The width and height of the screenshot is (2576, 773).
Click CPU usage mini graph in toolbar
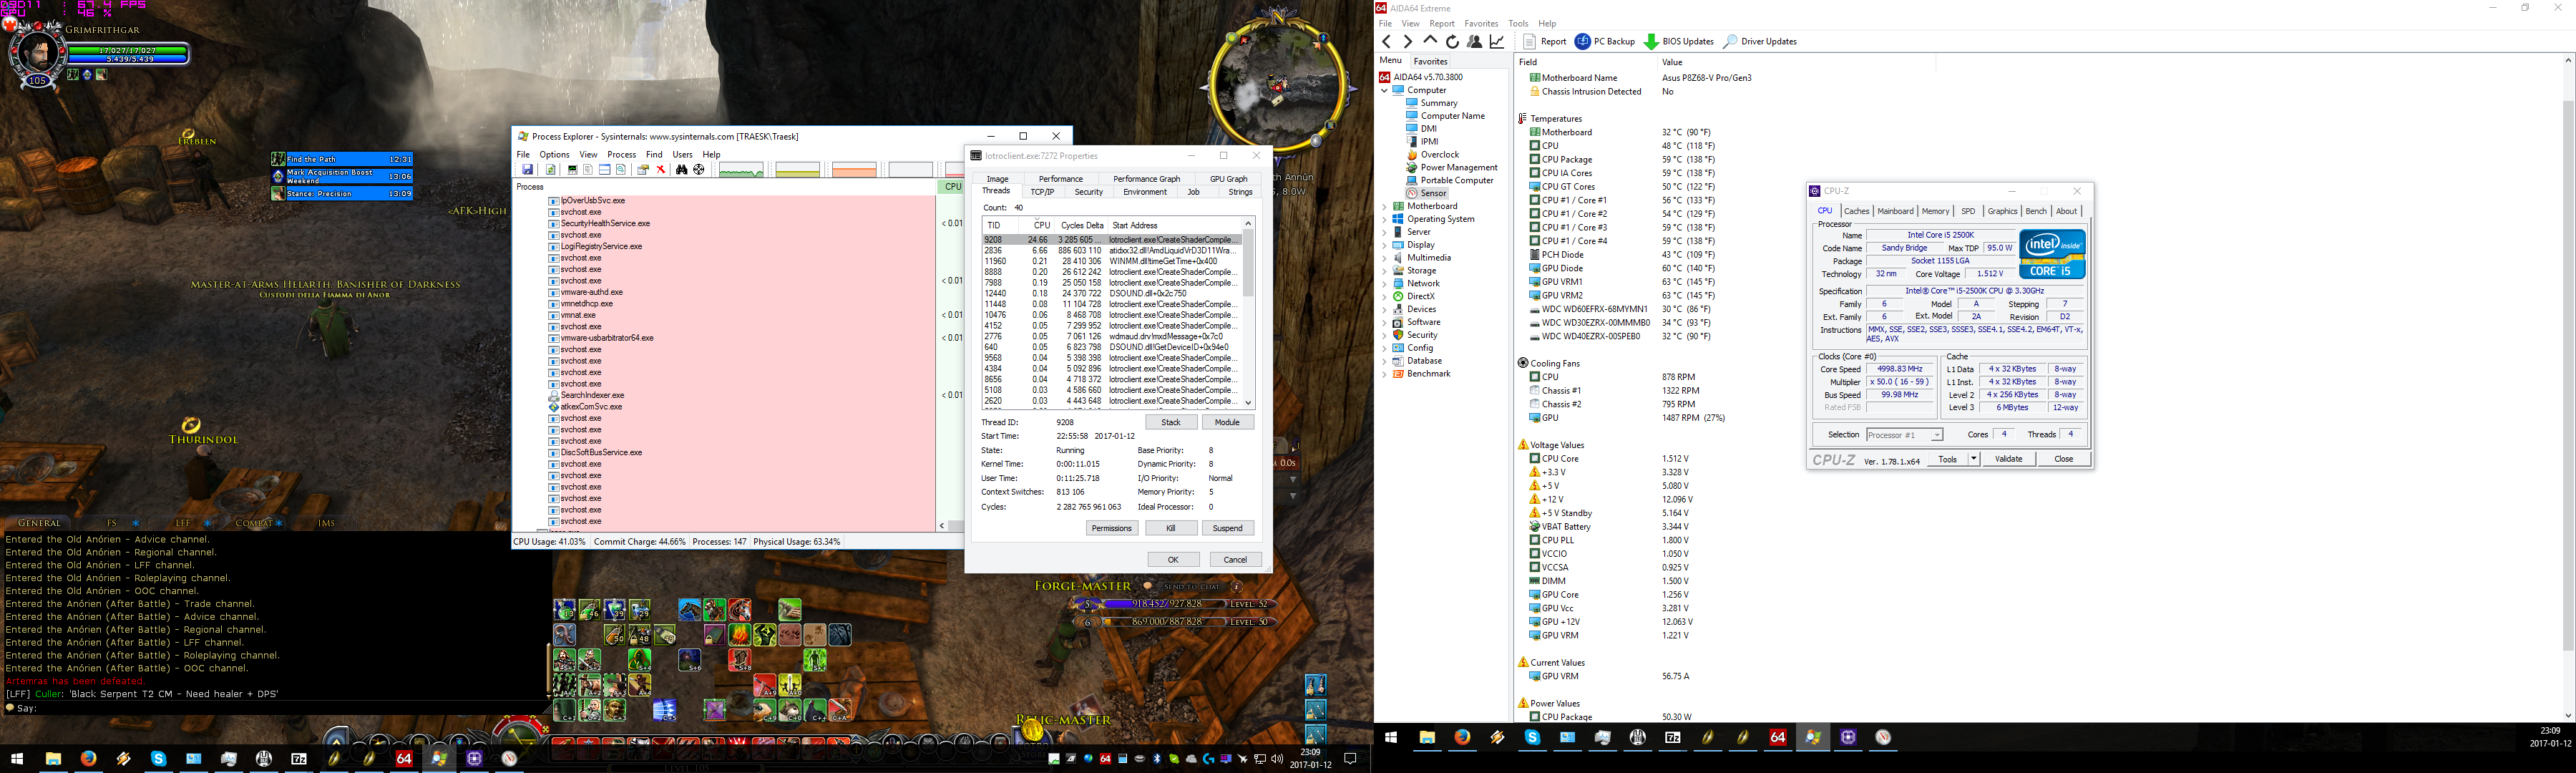(x=742, y=170)
